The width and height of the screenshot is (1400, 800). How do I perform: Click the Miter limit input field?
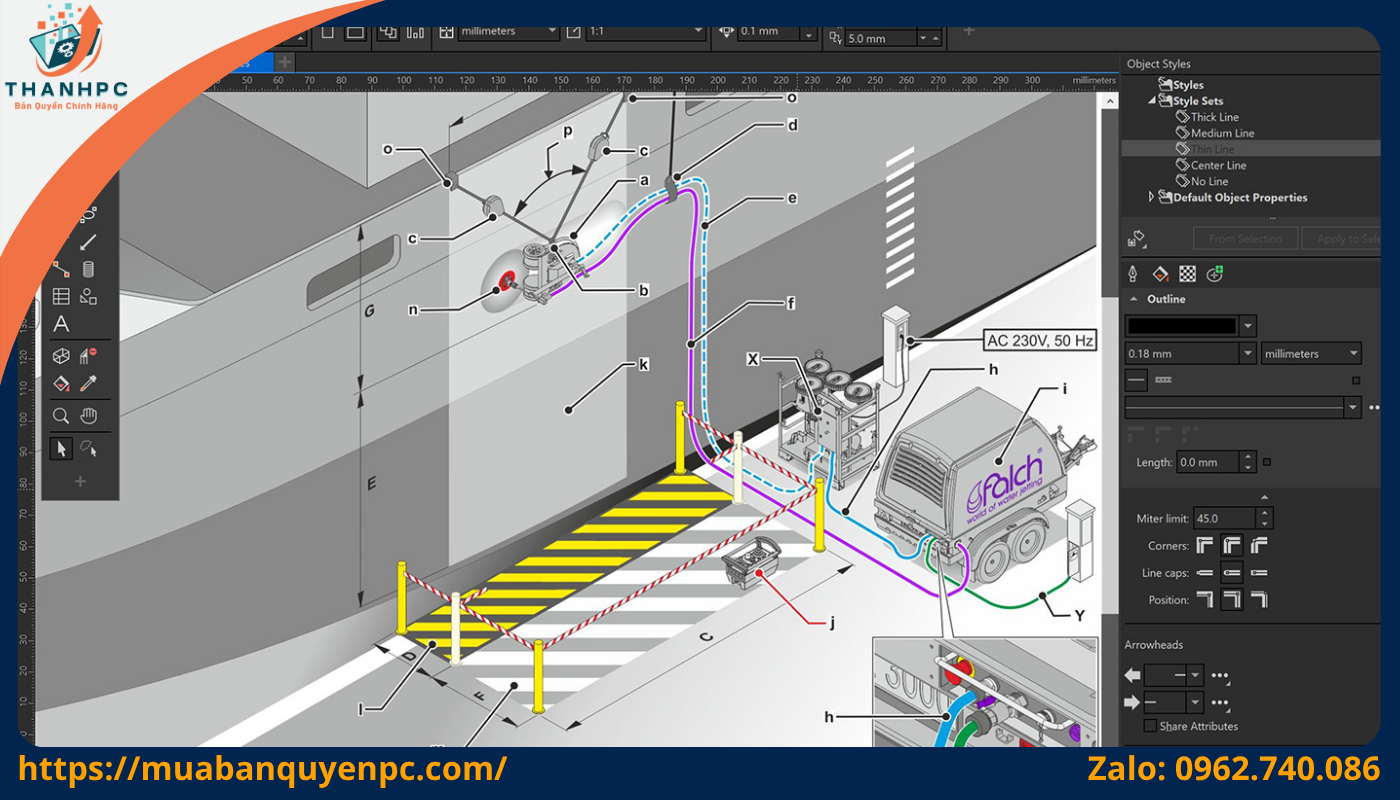point(1224,518)
